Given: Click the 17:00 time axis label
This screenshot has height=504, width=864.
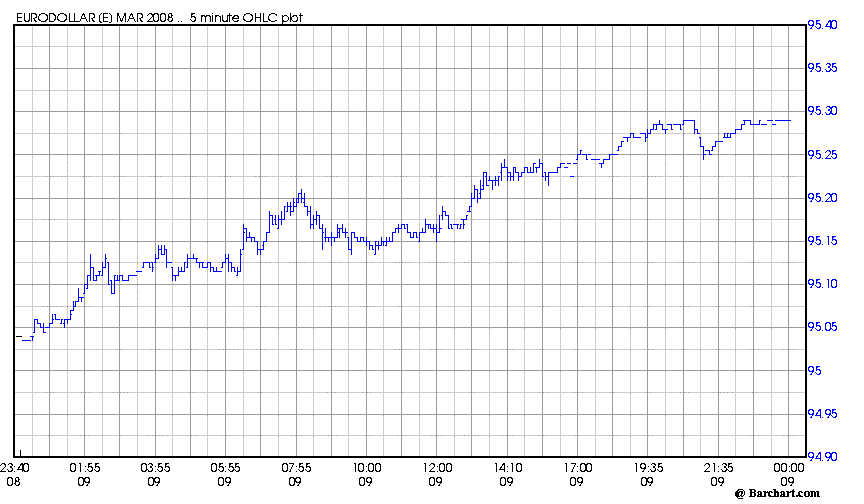Looking at the screenshot, I should [x=577, y=468].
